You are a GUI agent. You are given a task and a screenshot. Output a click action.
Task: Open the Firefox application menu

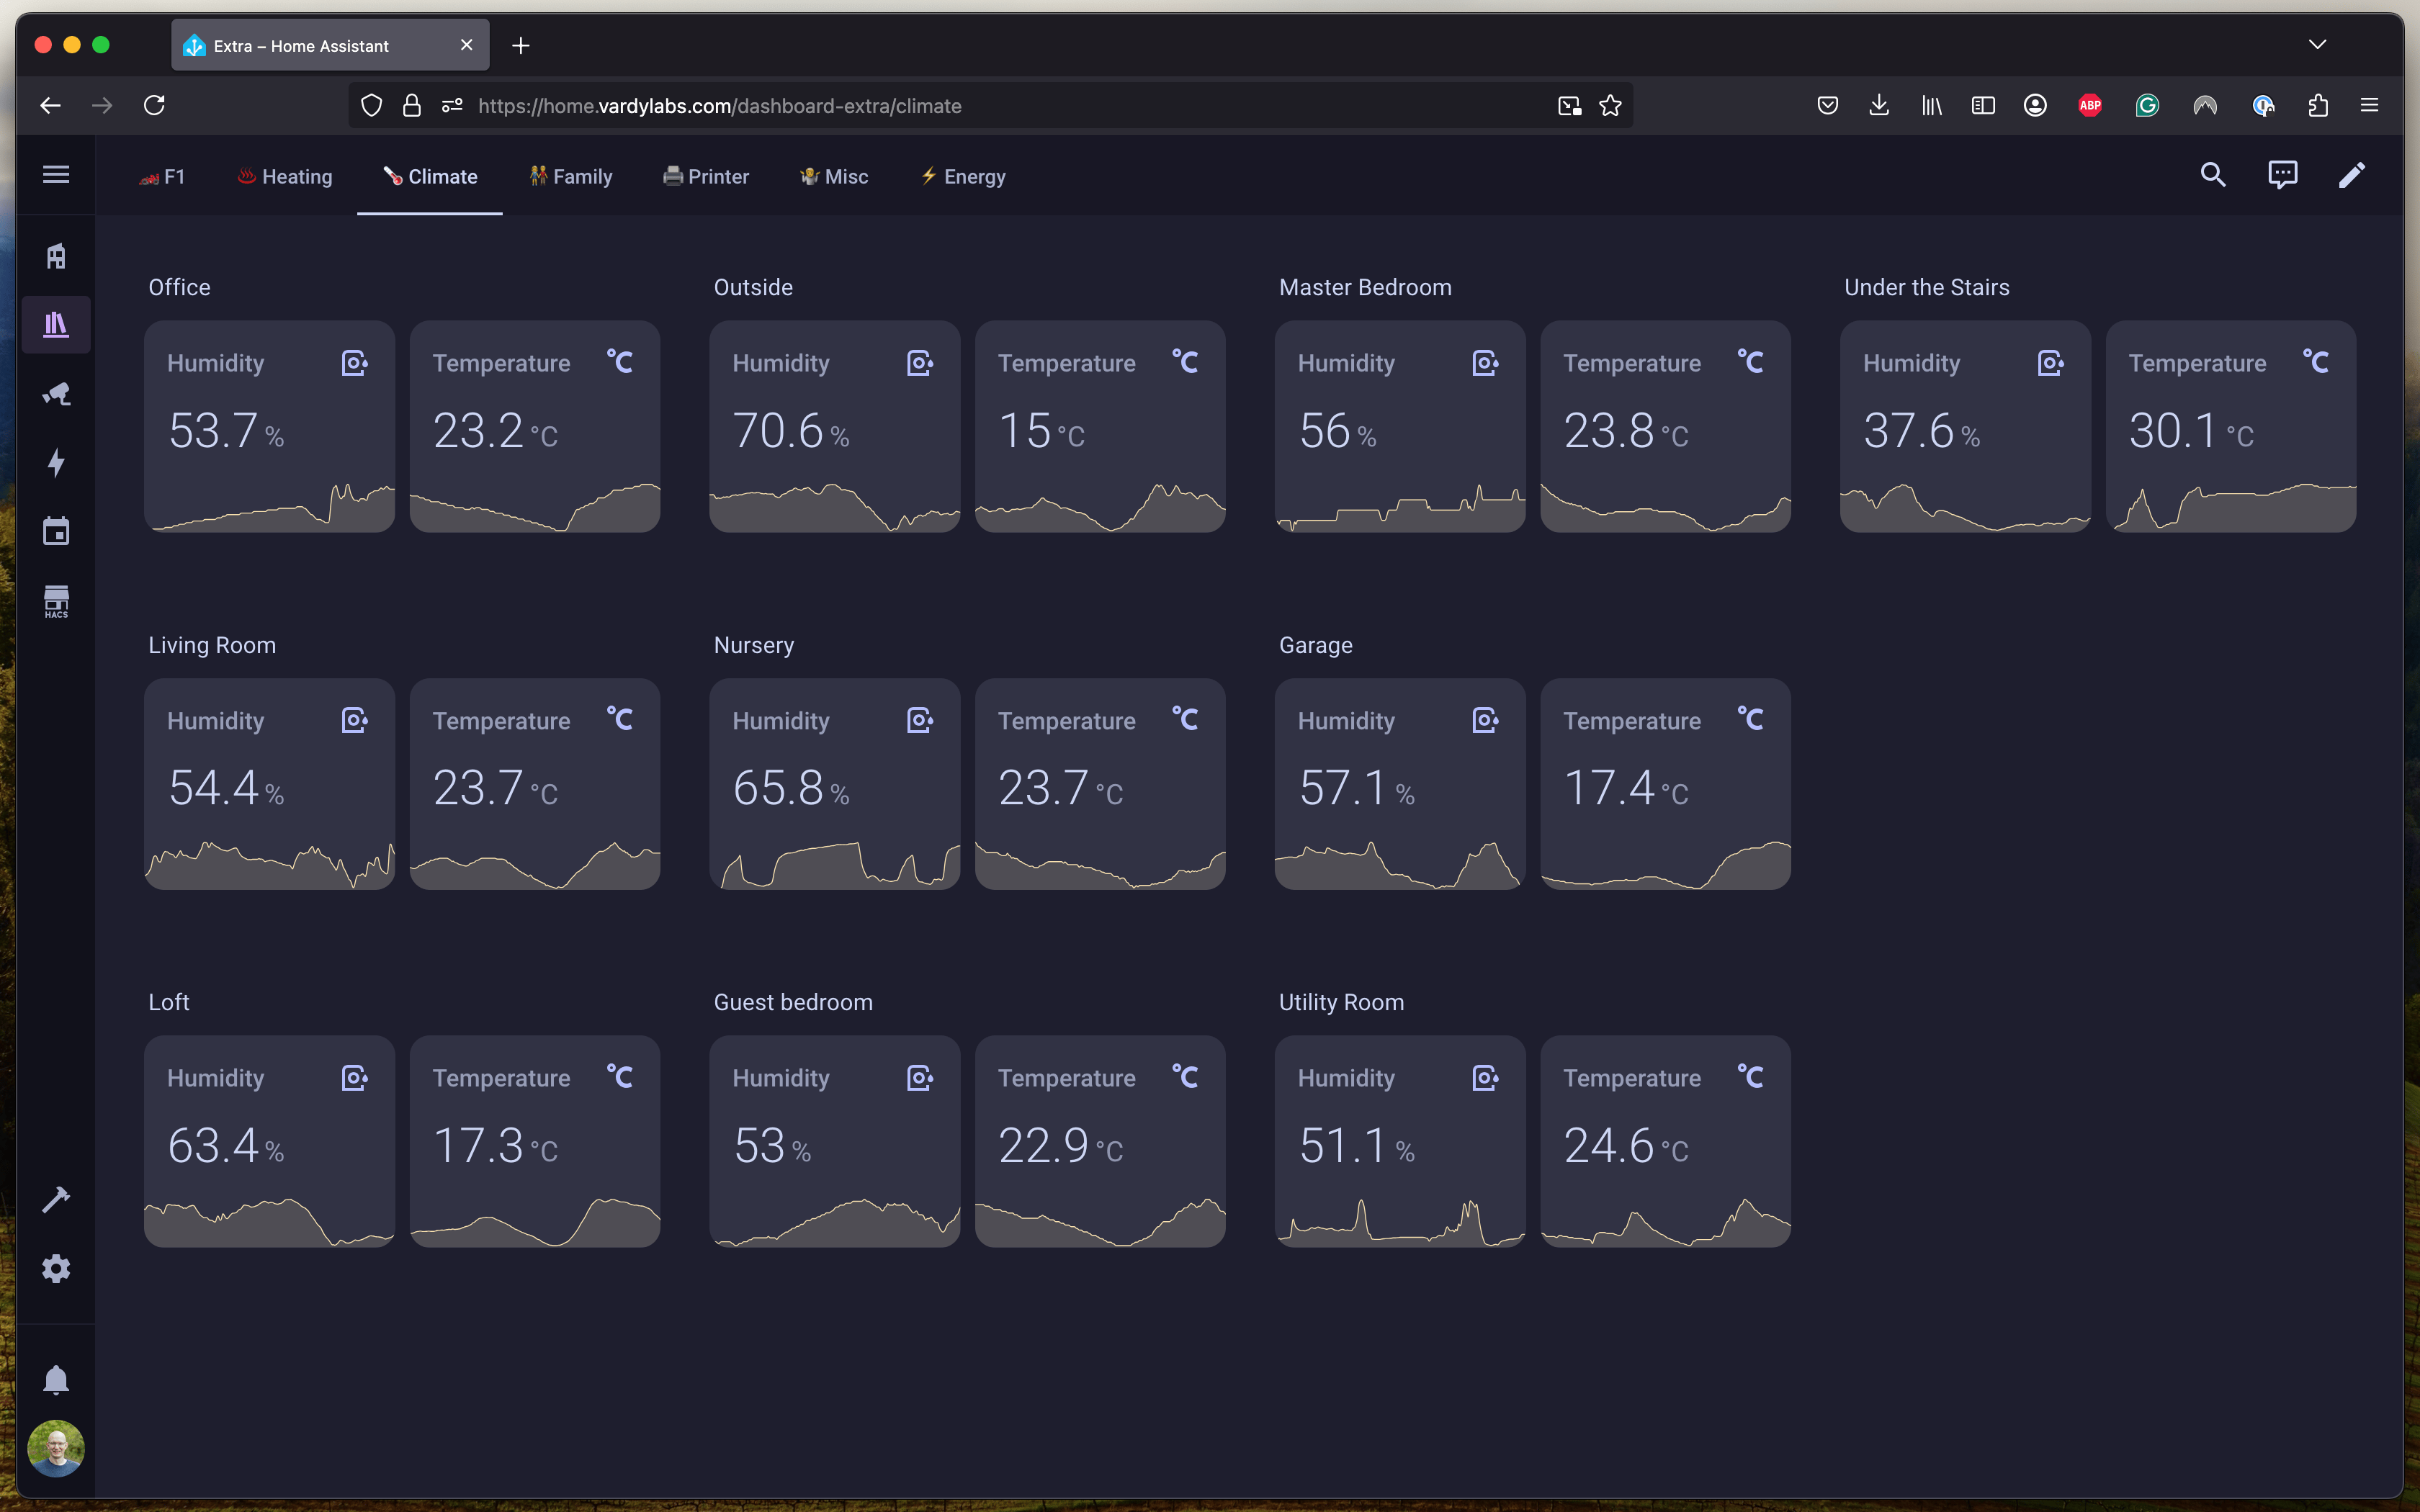2369,106
